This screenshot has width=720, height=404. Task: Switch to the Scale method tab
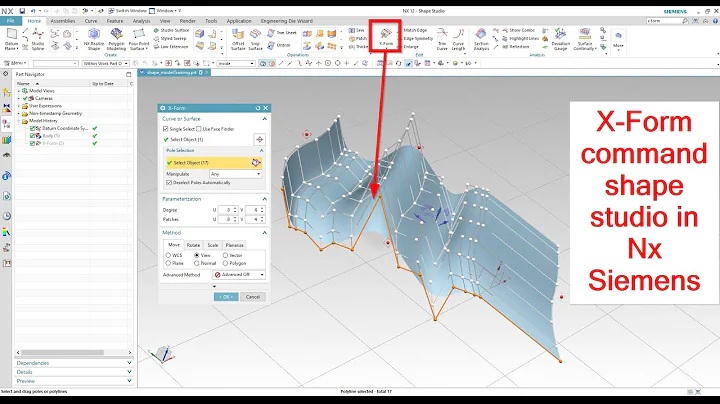pos(213,245)
